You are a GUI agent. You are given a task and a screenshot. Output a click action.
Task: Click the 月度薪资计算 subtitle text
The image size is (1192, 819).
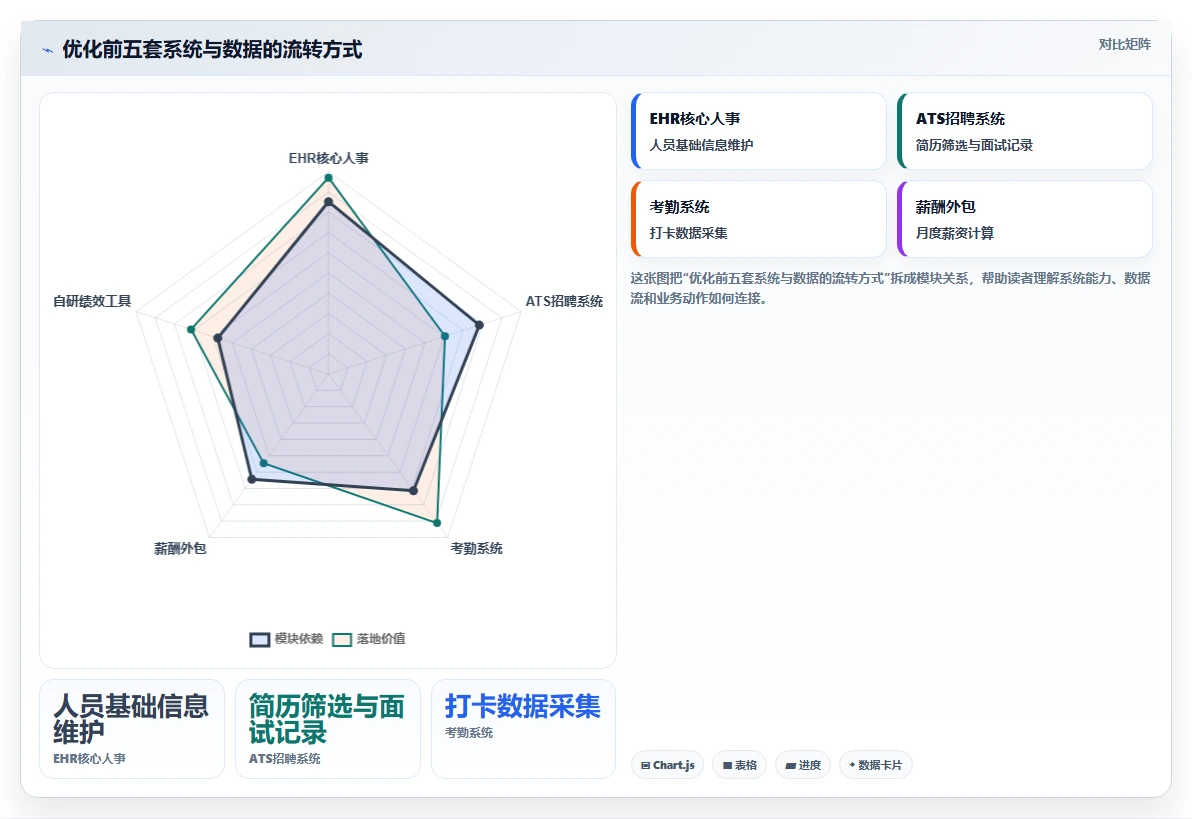(x=954, y=233)
